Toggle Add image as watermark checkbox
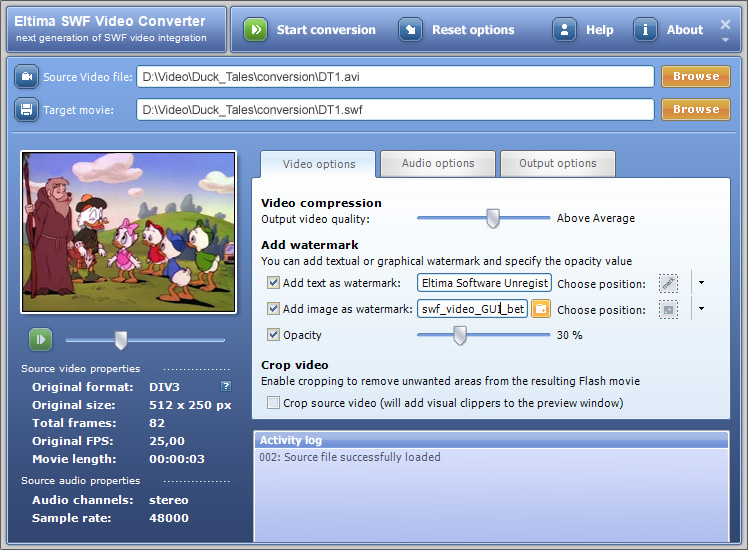 [273, 309]
